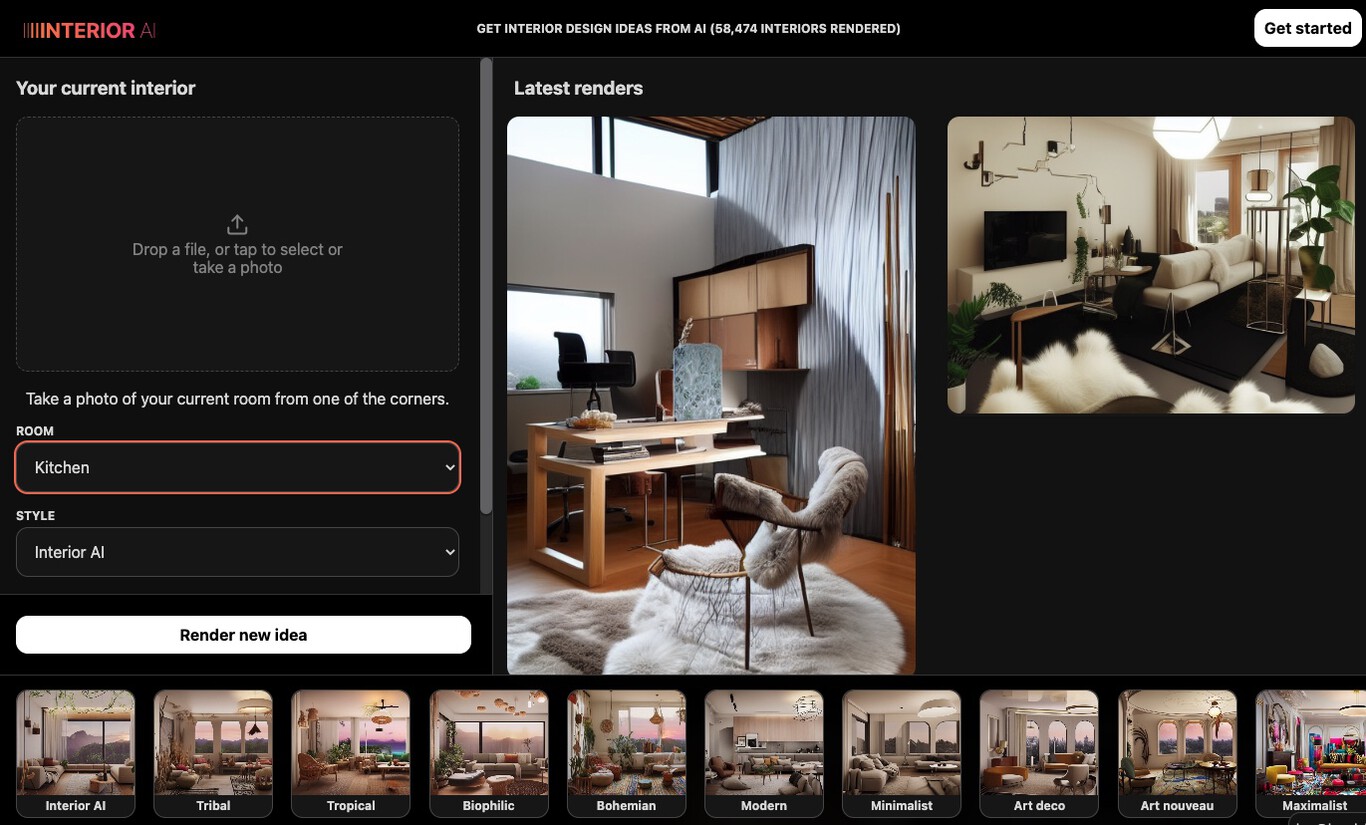The image size is (1366, 825).
Task: Pick the Biophilic style thumbnail
Action: tap(489, 752)
